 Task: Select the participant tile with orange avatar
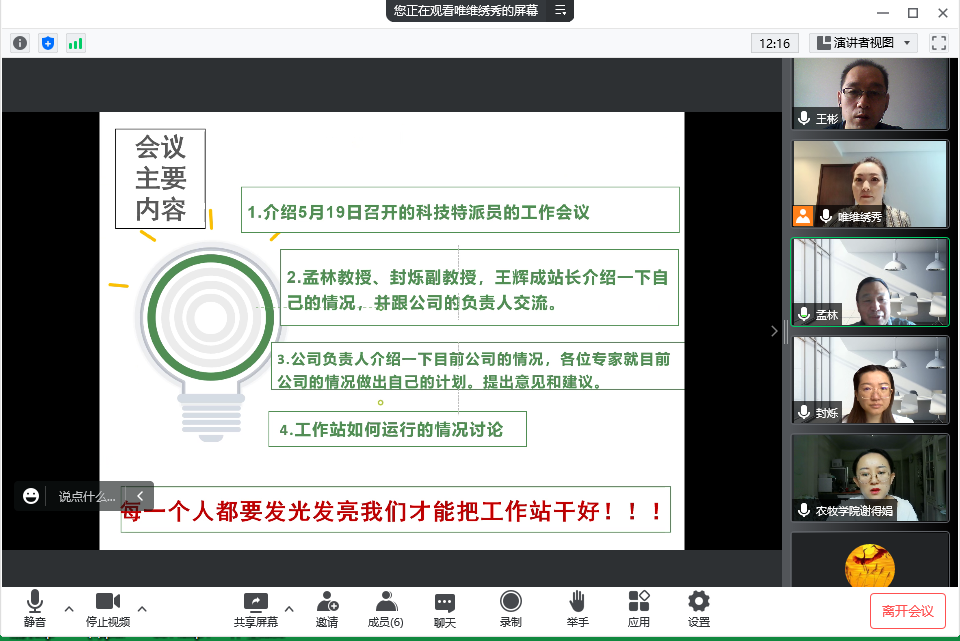[x=870, y=560]
